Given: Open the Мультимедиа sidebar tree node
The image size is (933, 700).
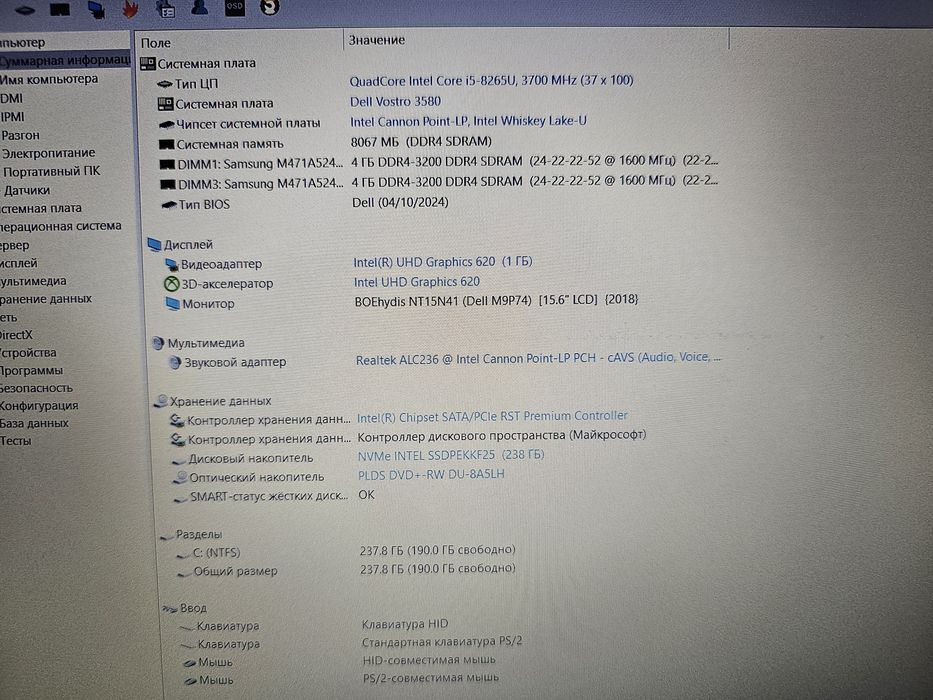Looking at the screenshot, I should [x=33, y=281].
